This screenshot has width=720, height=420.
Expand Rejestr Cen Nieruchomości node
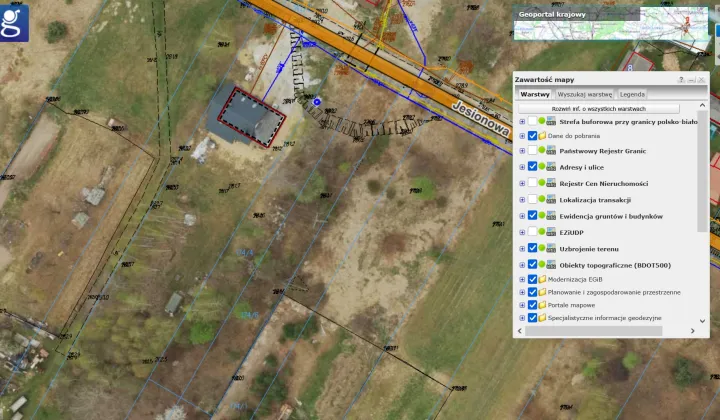coord(522,183)
